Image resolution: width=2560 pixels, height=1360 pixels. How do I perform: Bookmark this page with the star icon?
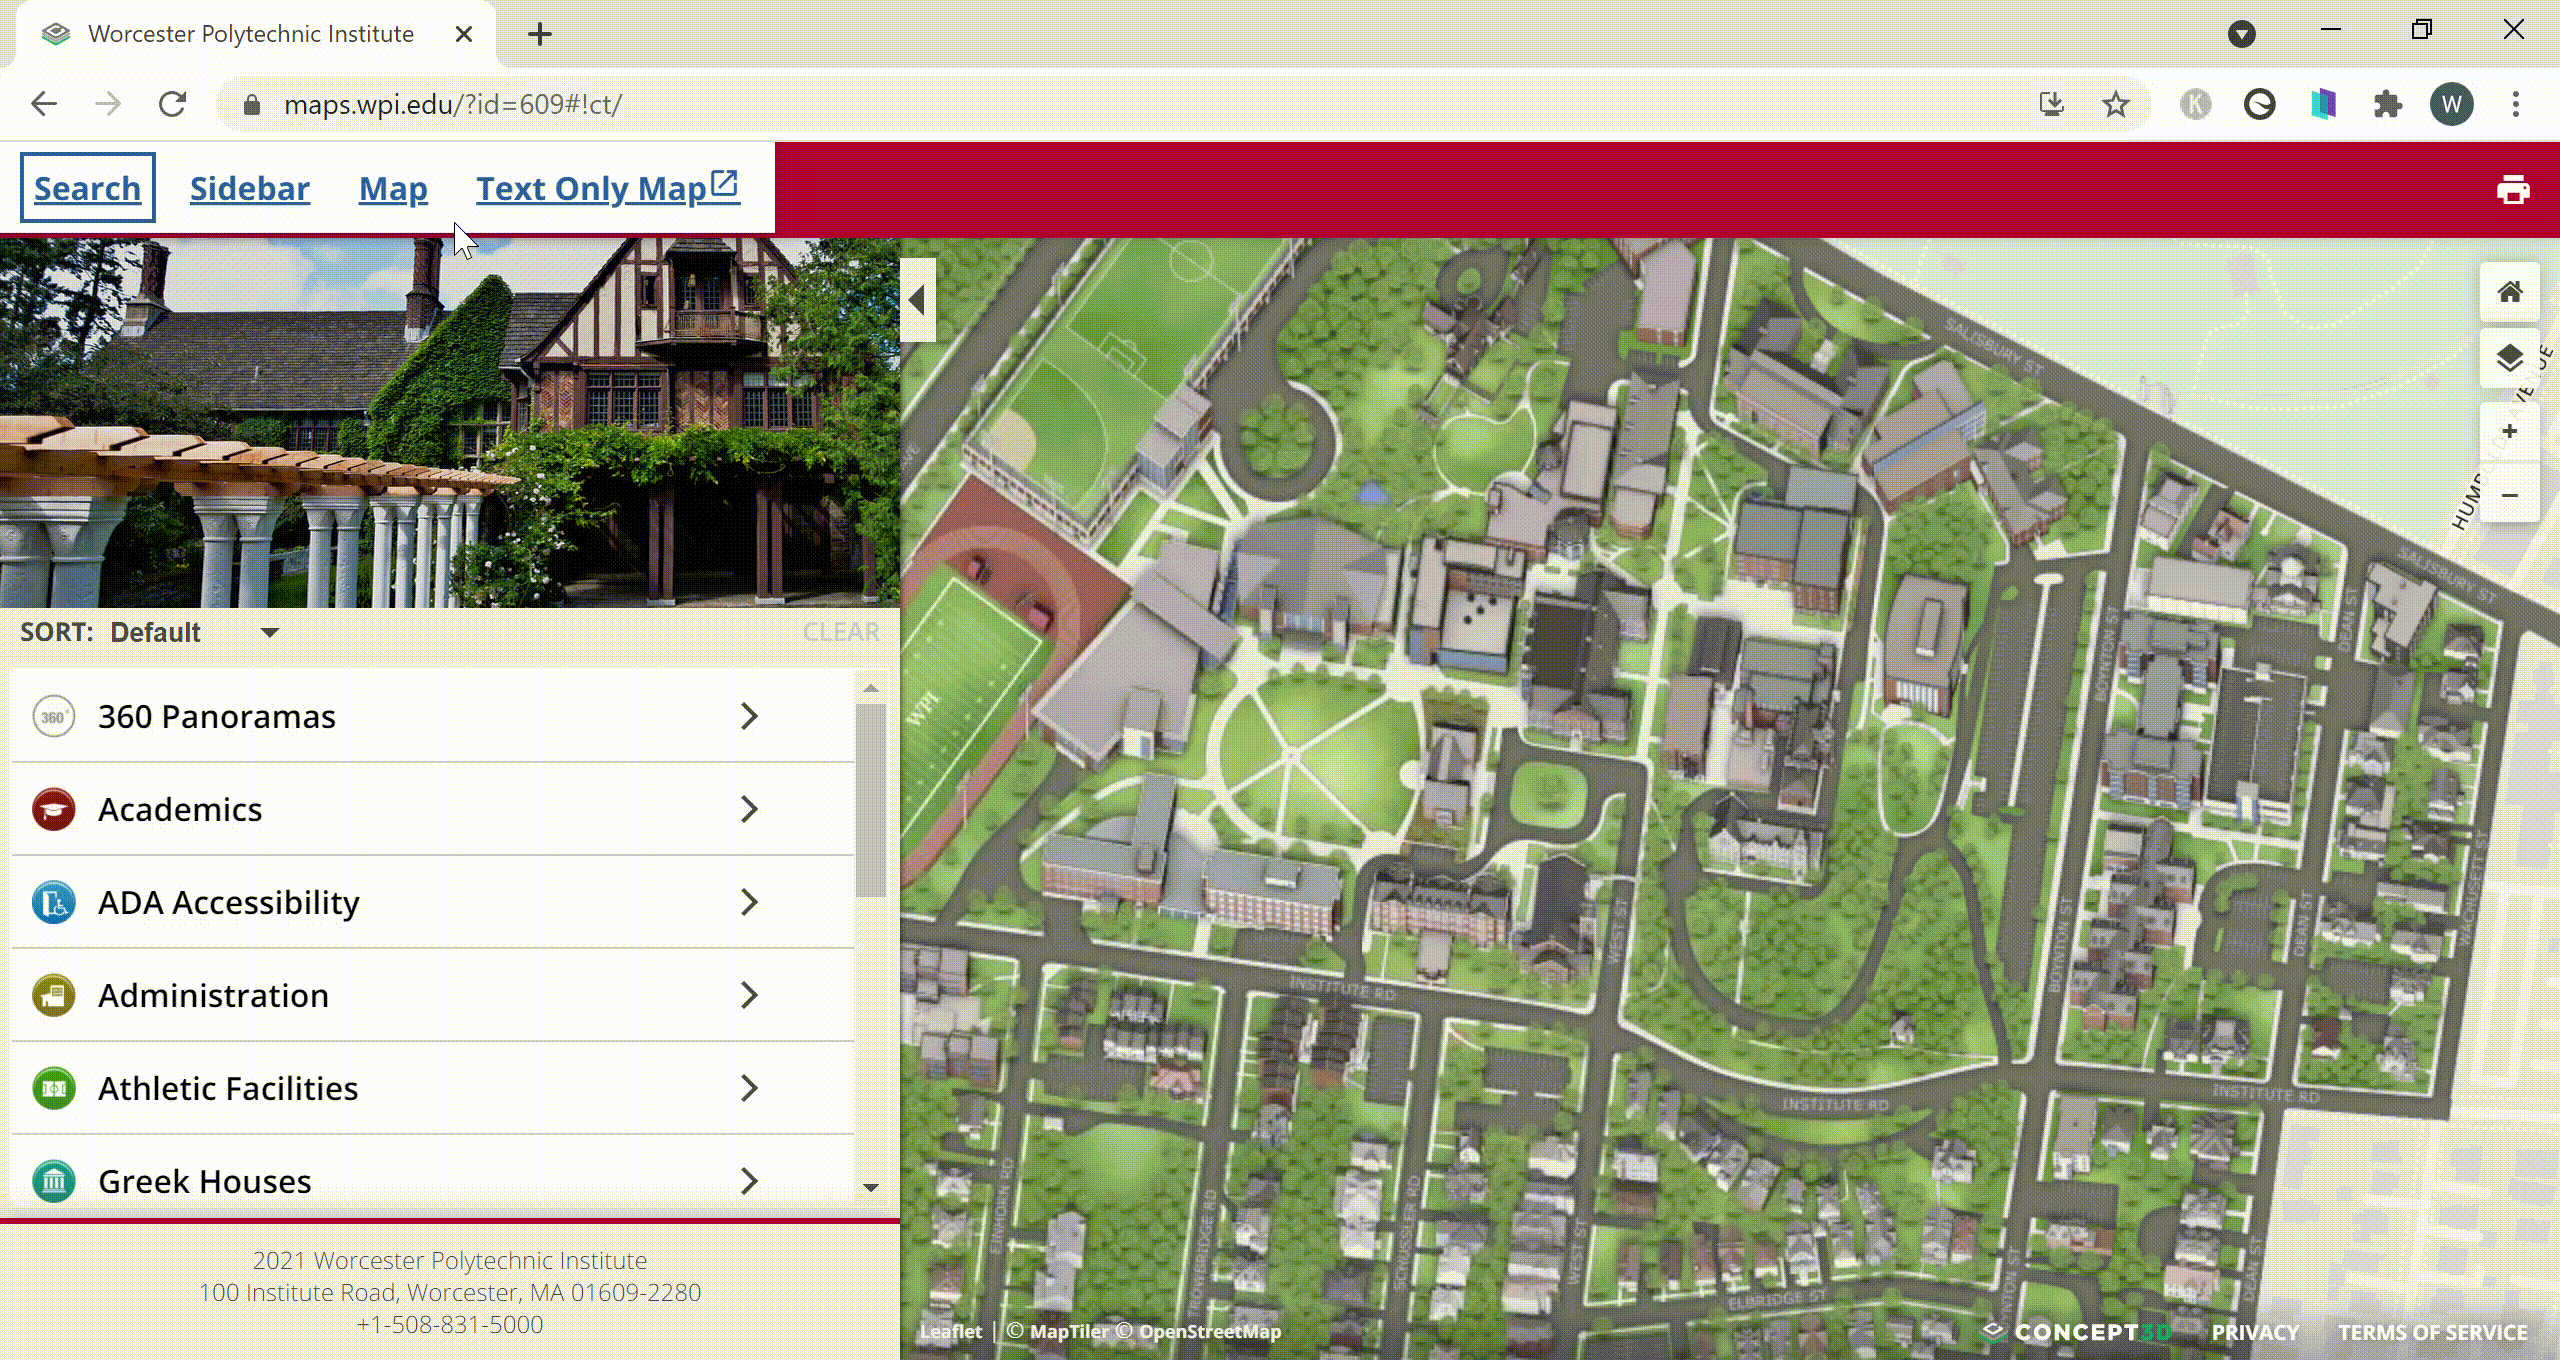(x=2115, y=104)
